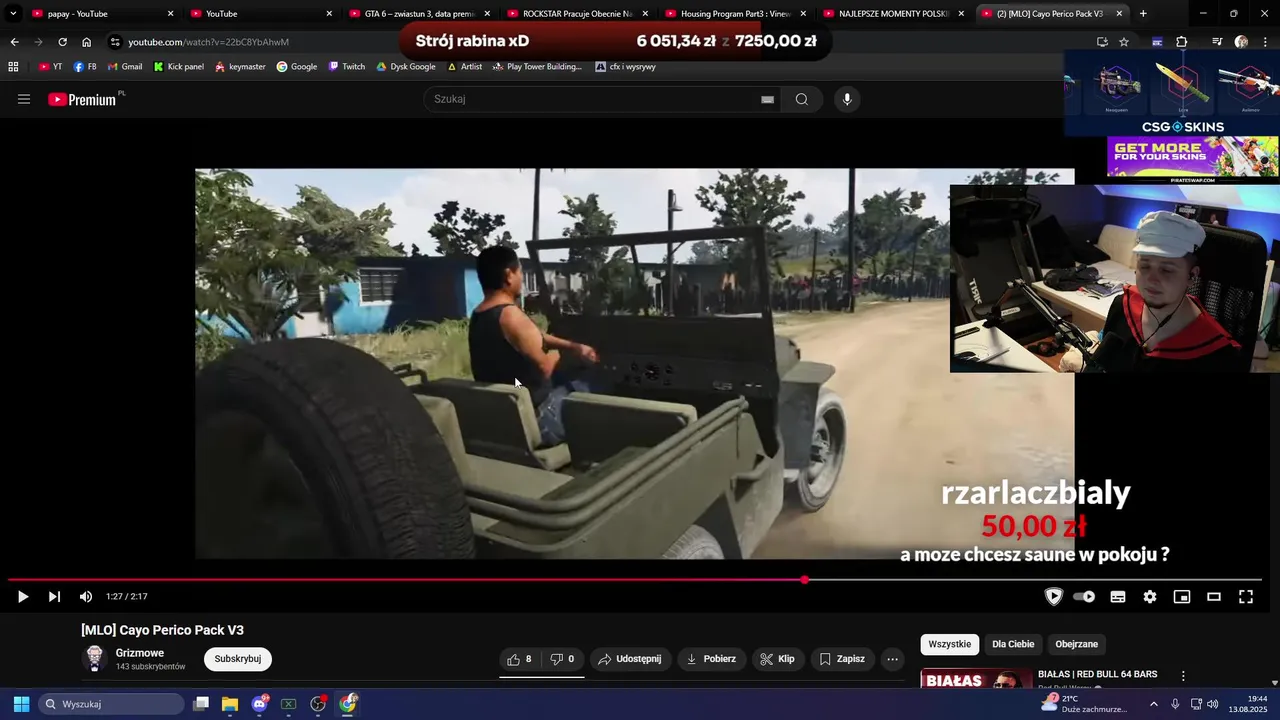1280x720 pixels.
Task: Download video with Pobierz button
Action: point(711,659)
